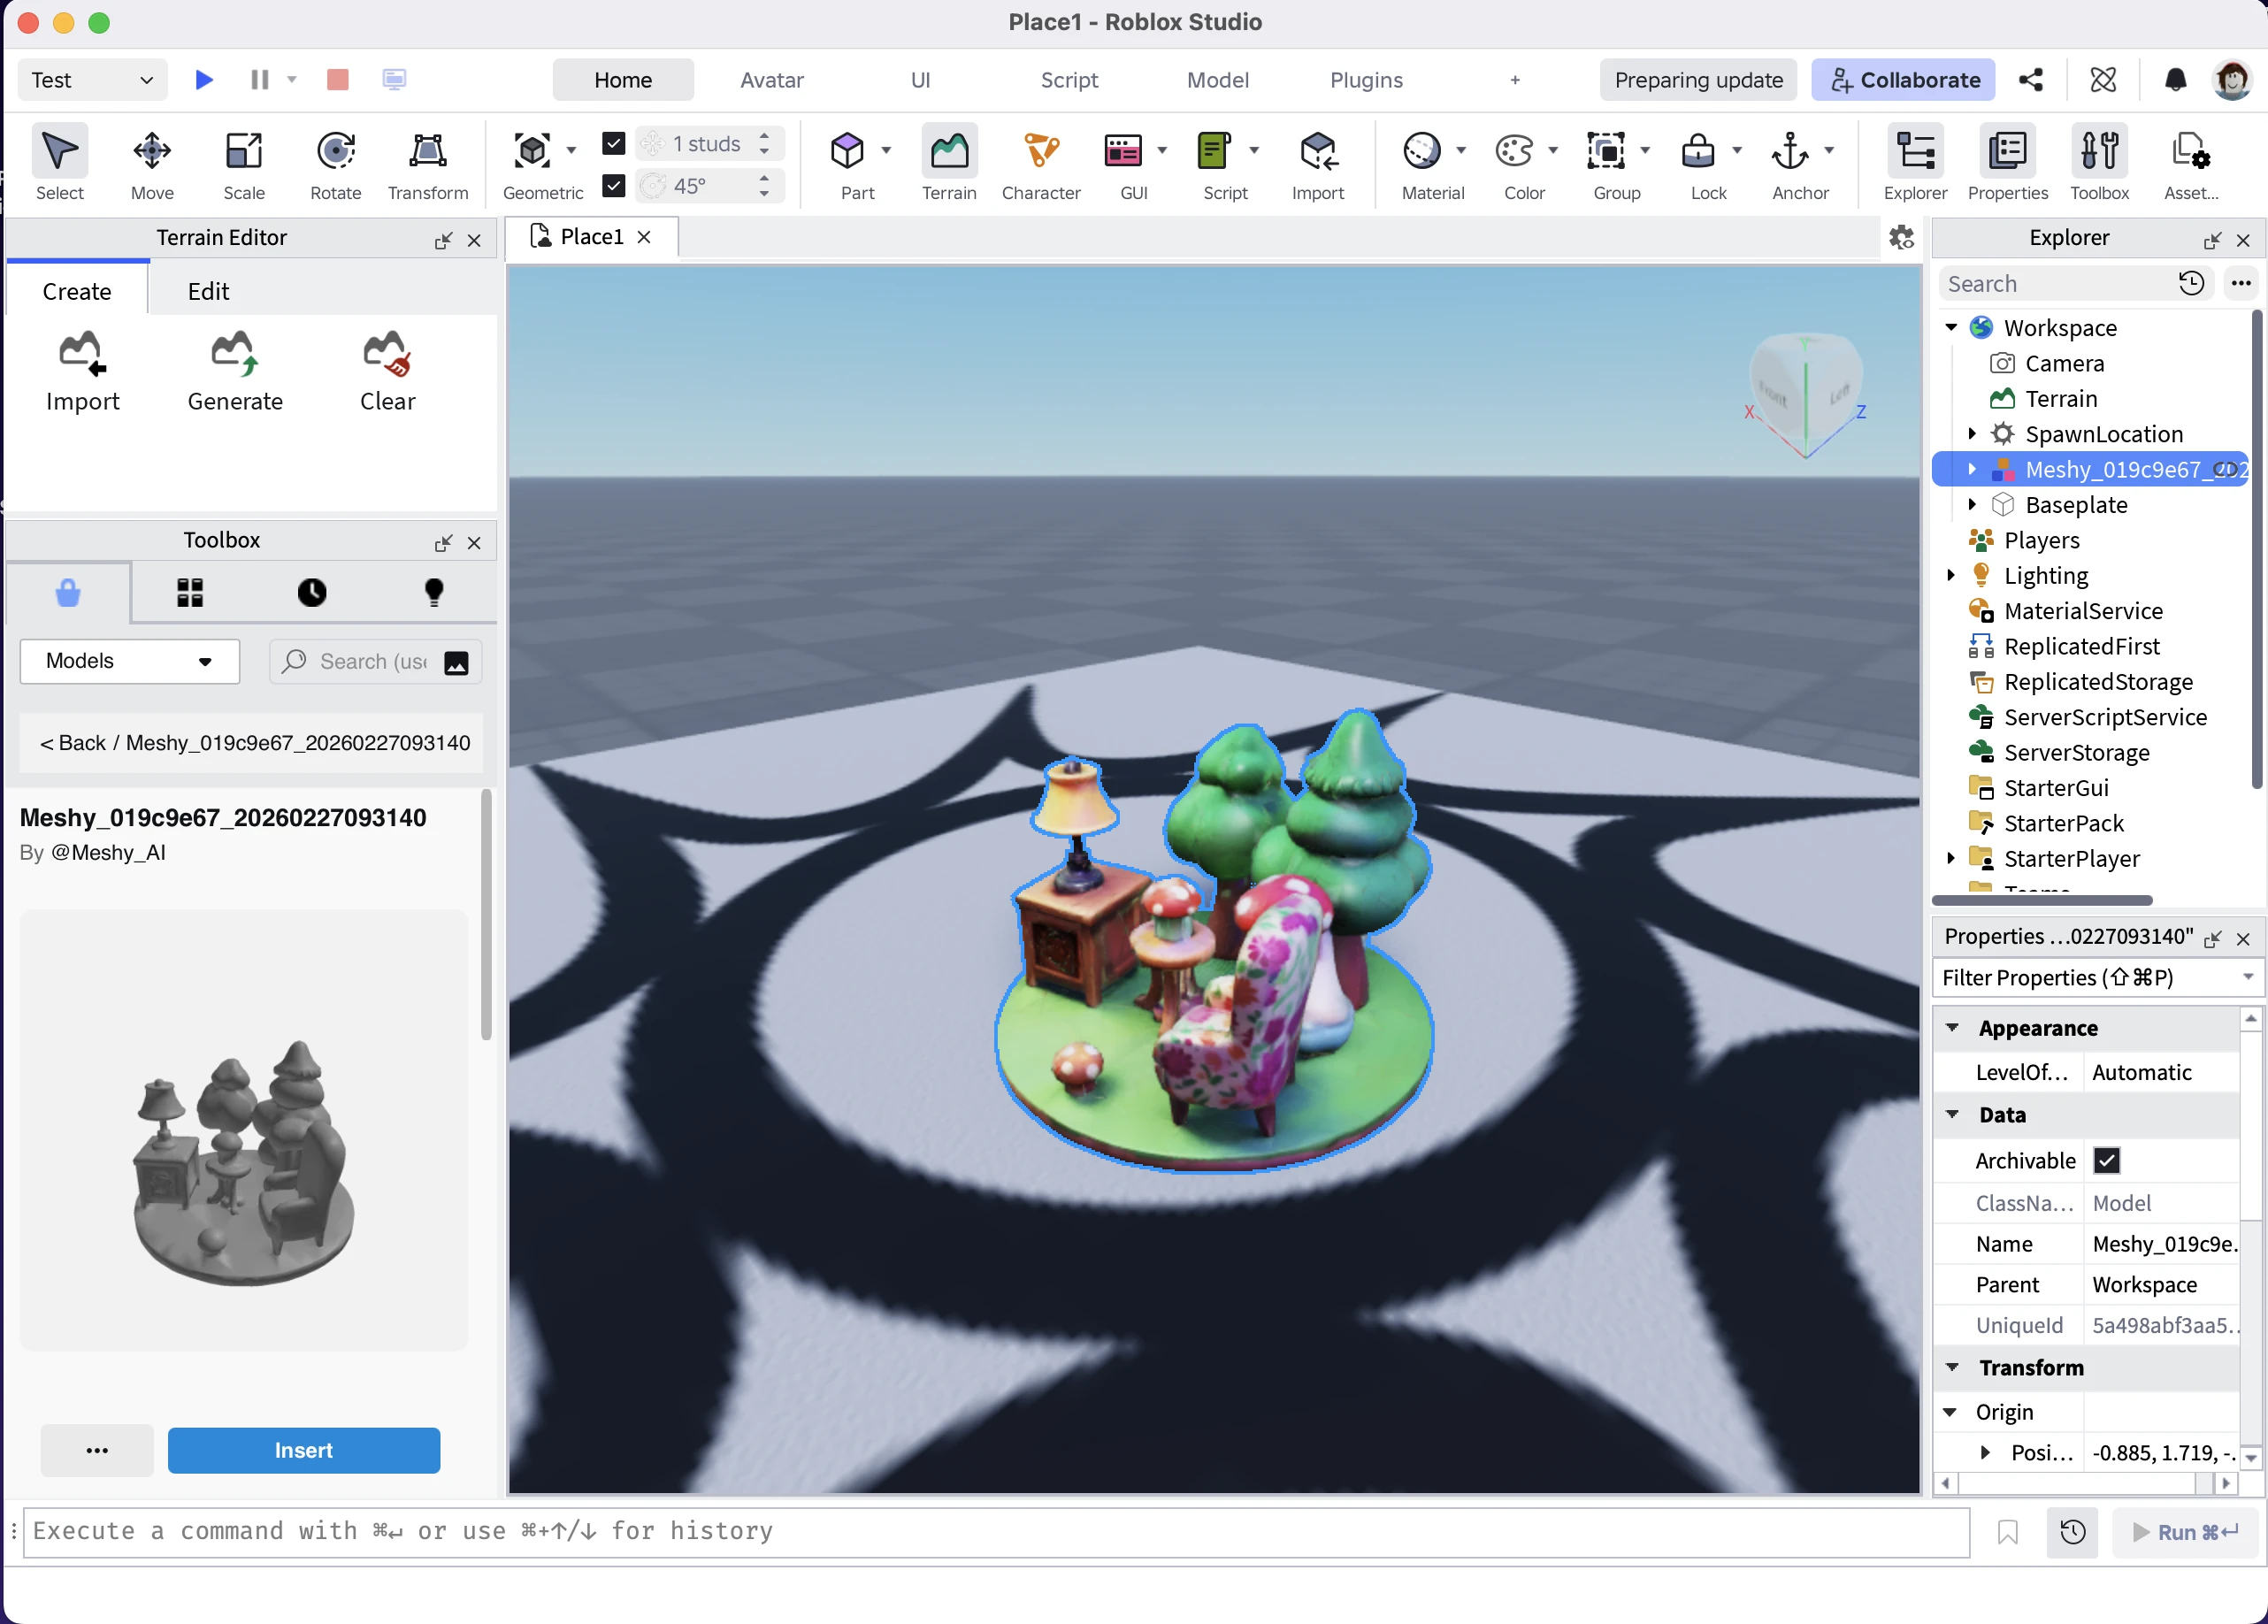2268x1624 pixels.
Task: Insert a Part from the toolbar
Action: point(847,152)
